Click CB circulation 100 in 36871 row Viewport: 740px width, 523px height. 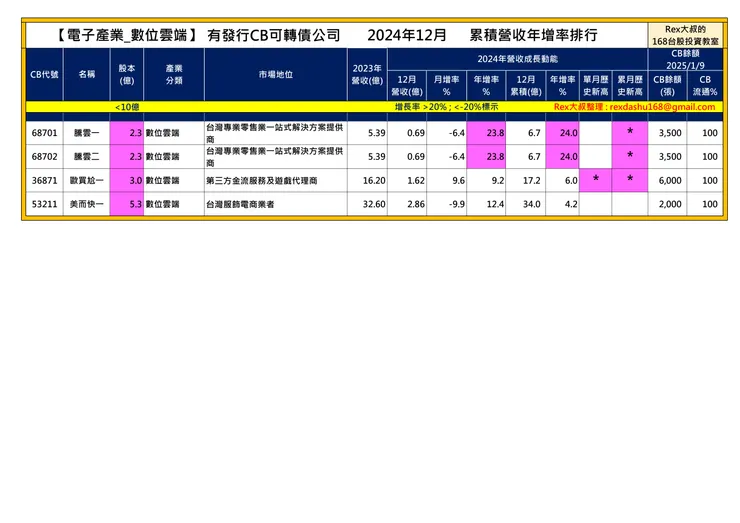[x=710, y=180]
